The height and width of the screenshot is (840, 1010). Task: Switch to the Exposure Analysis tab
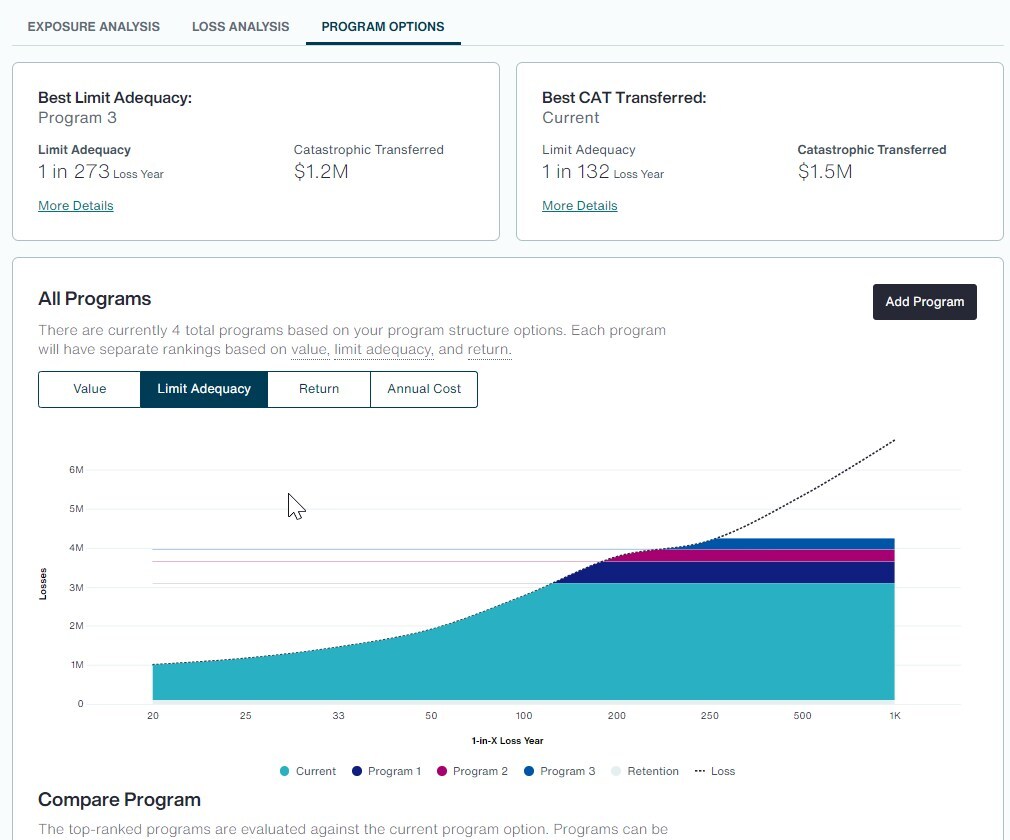click(93, 26)
